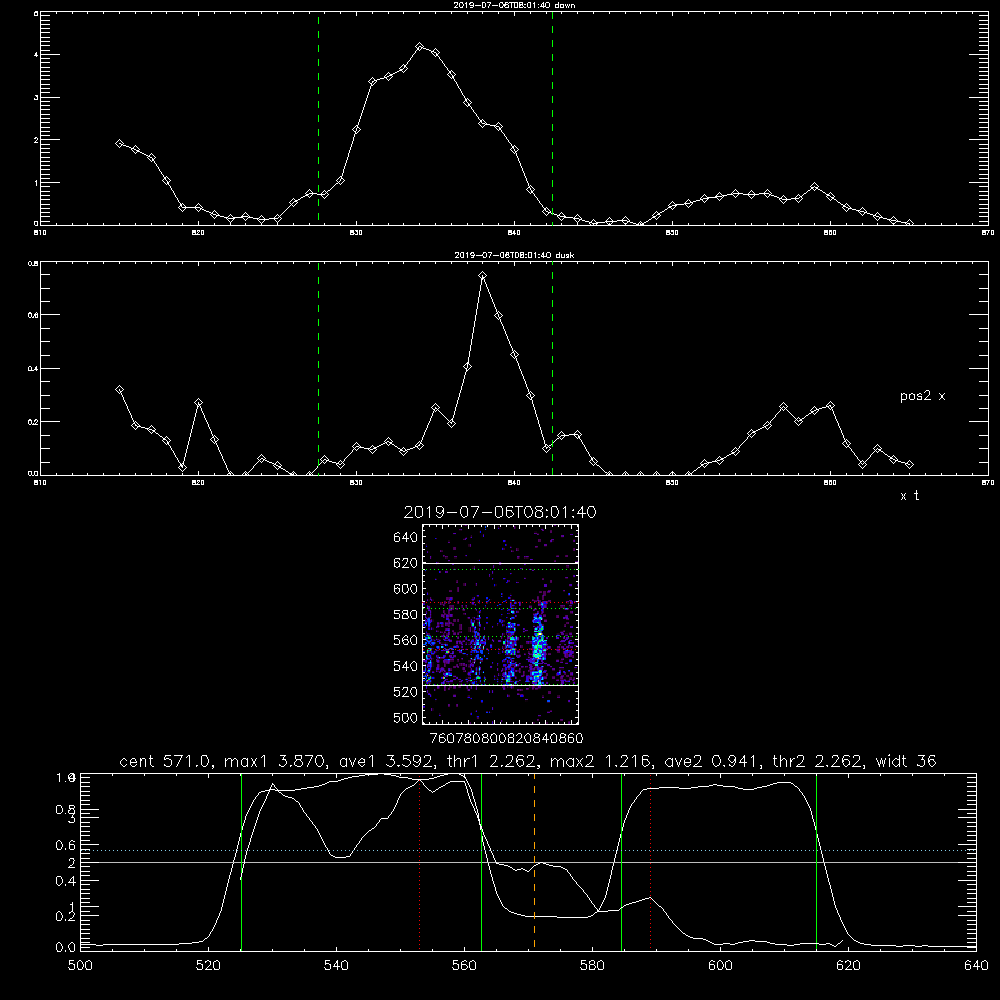The height and width of the screenshot is (1000, 1000).
Task: Click upper white line in spectrogram near 620
Action: pos(500,564)
